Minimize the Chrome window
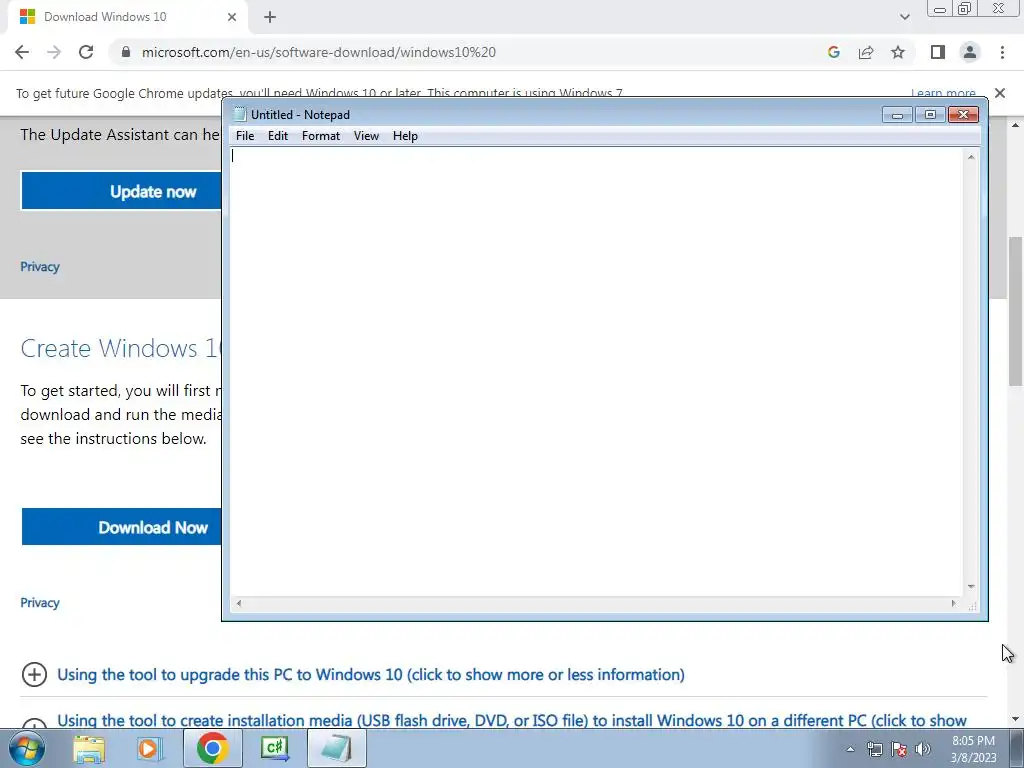 click(x=940, y=8)
